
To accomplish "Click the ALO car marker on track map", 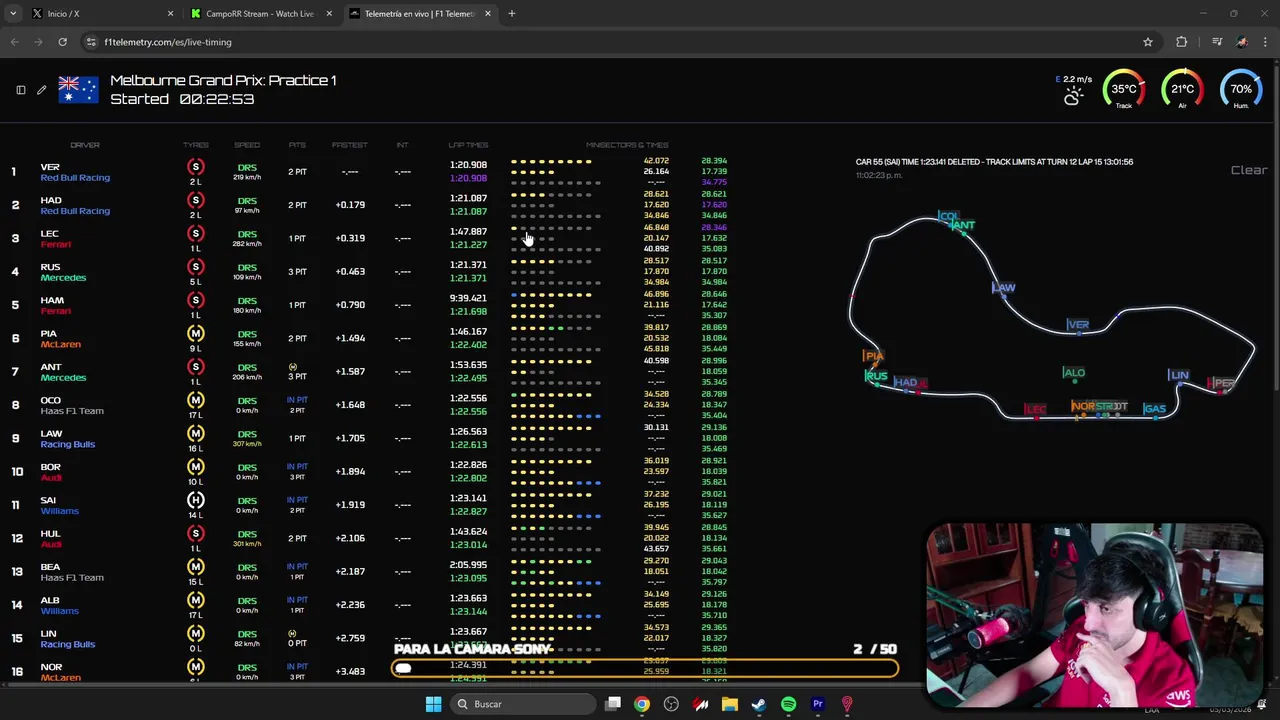I will coord(1073,373).
